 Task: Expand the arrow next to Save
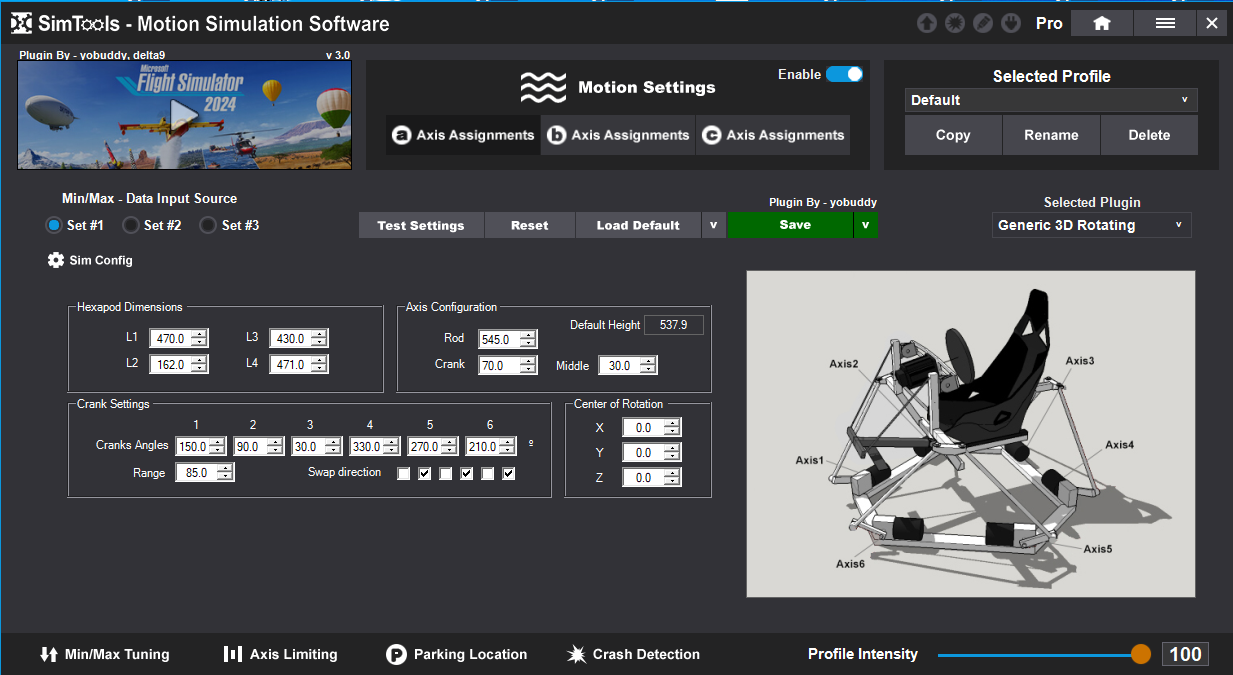[x=865, y=225]
